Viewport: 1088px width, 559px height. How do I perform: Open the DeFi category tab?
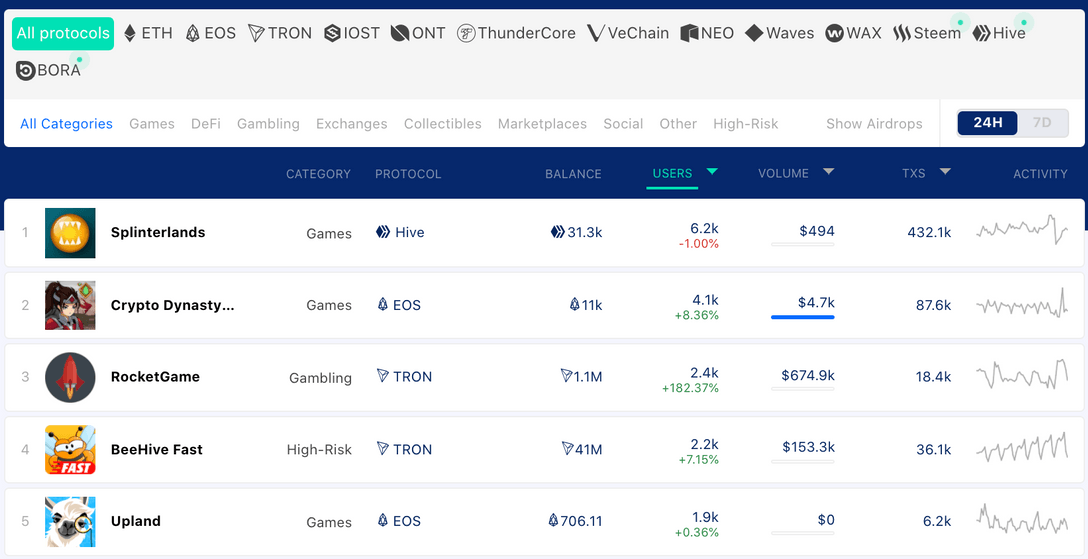[x=206, y=124]
